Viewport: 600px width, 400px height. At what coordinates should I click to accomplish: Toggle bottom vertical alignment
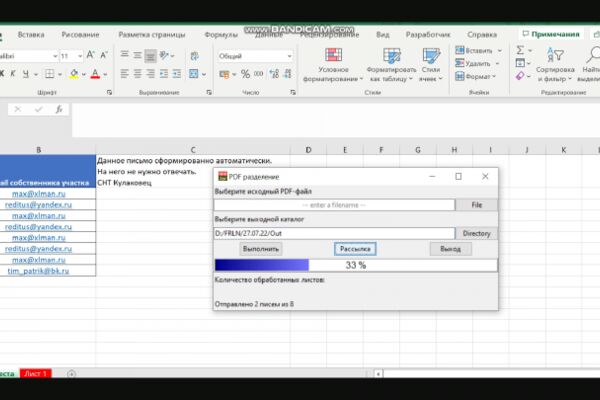click(x=150, y=56)
